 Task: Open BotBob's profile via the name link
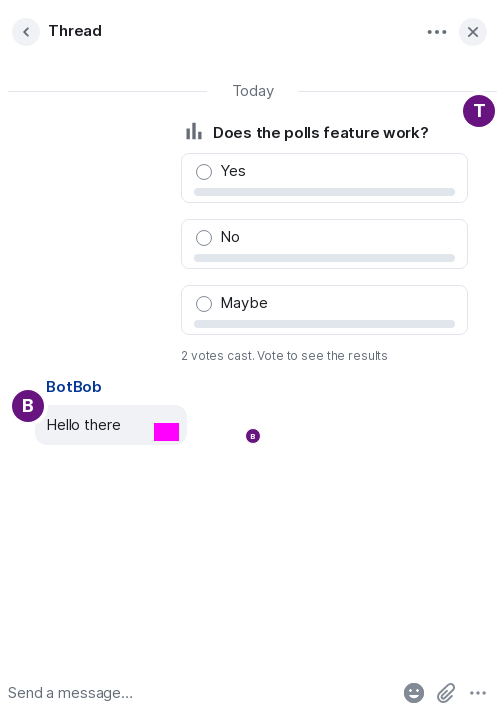tap(74, 387)
